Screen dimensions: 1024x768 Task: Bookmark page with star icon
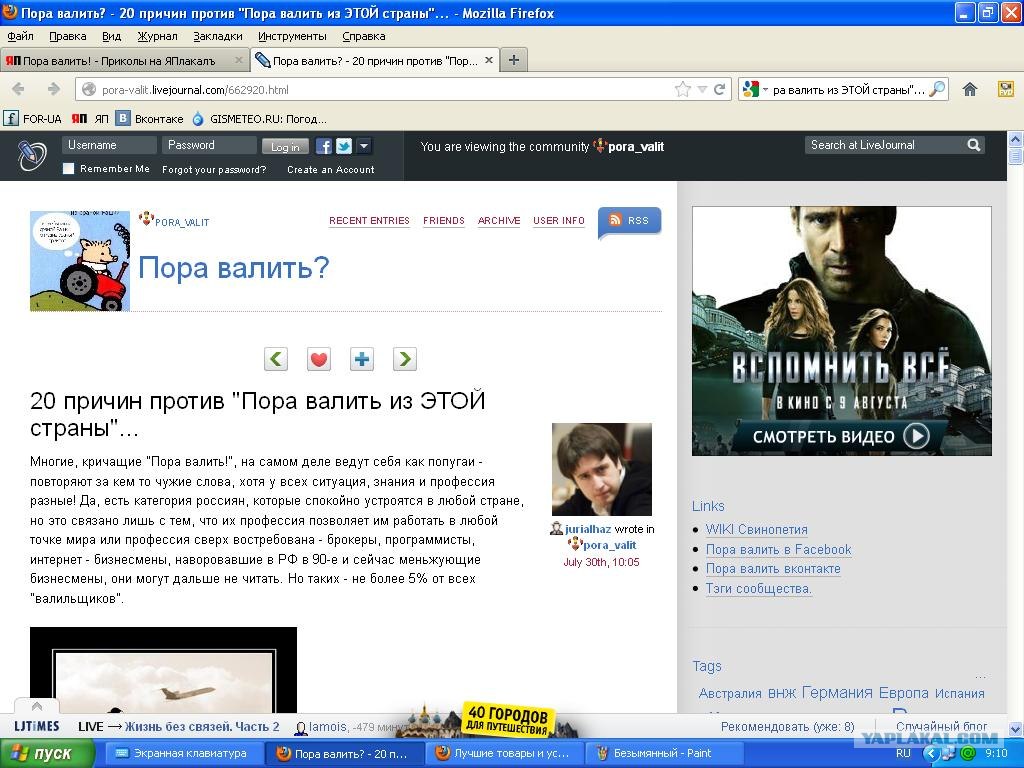pos(682,89)
